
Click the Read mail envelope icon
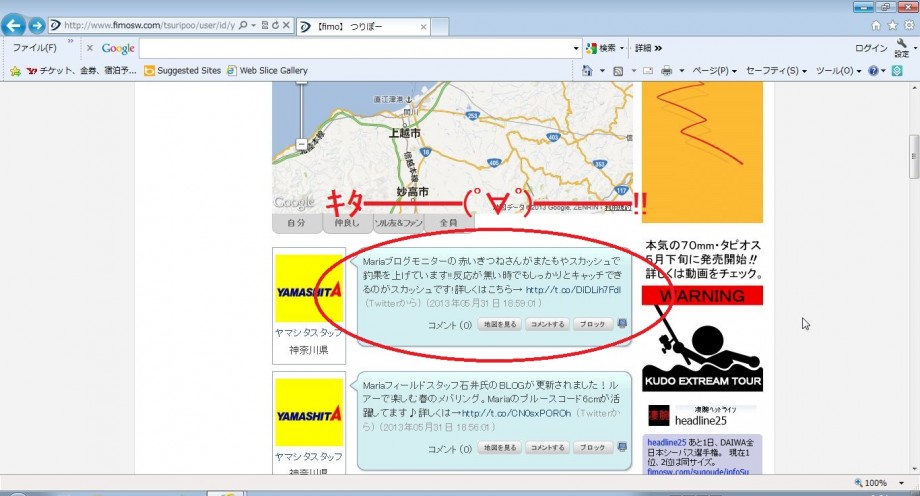click(x=648, y=71)
